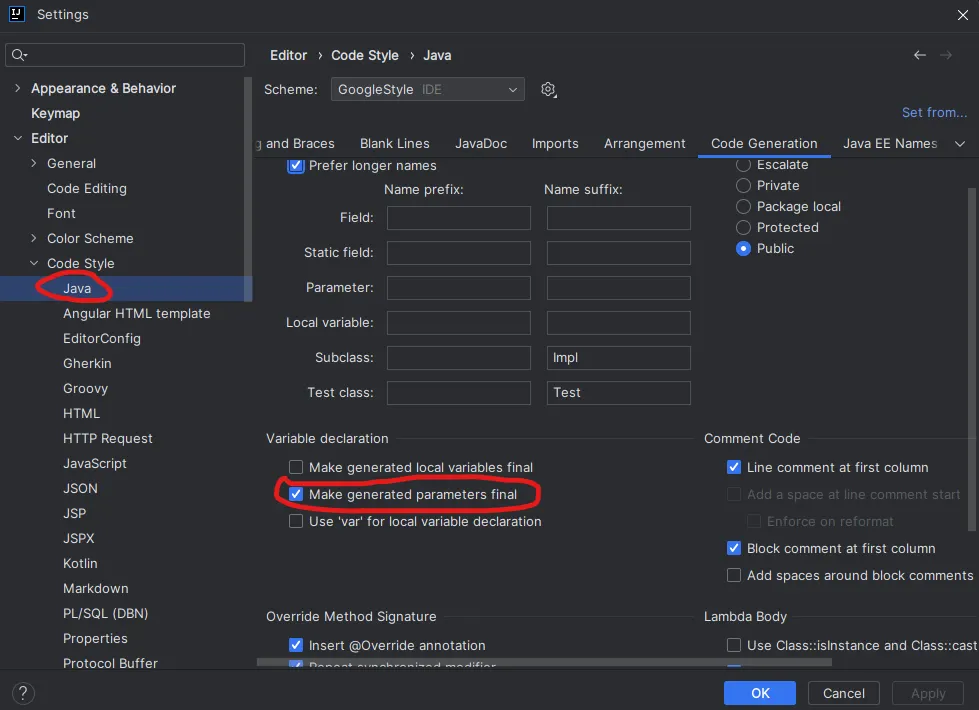The width and height of the screenshot is (979, 710).
Task: Select the Escalate visibility radio button
Action: (x=743, y=165)
